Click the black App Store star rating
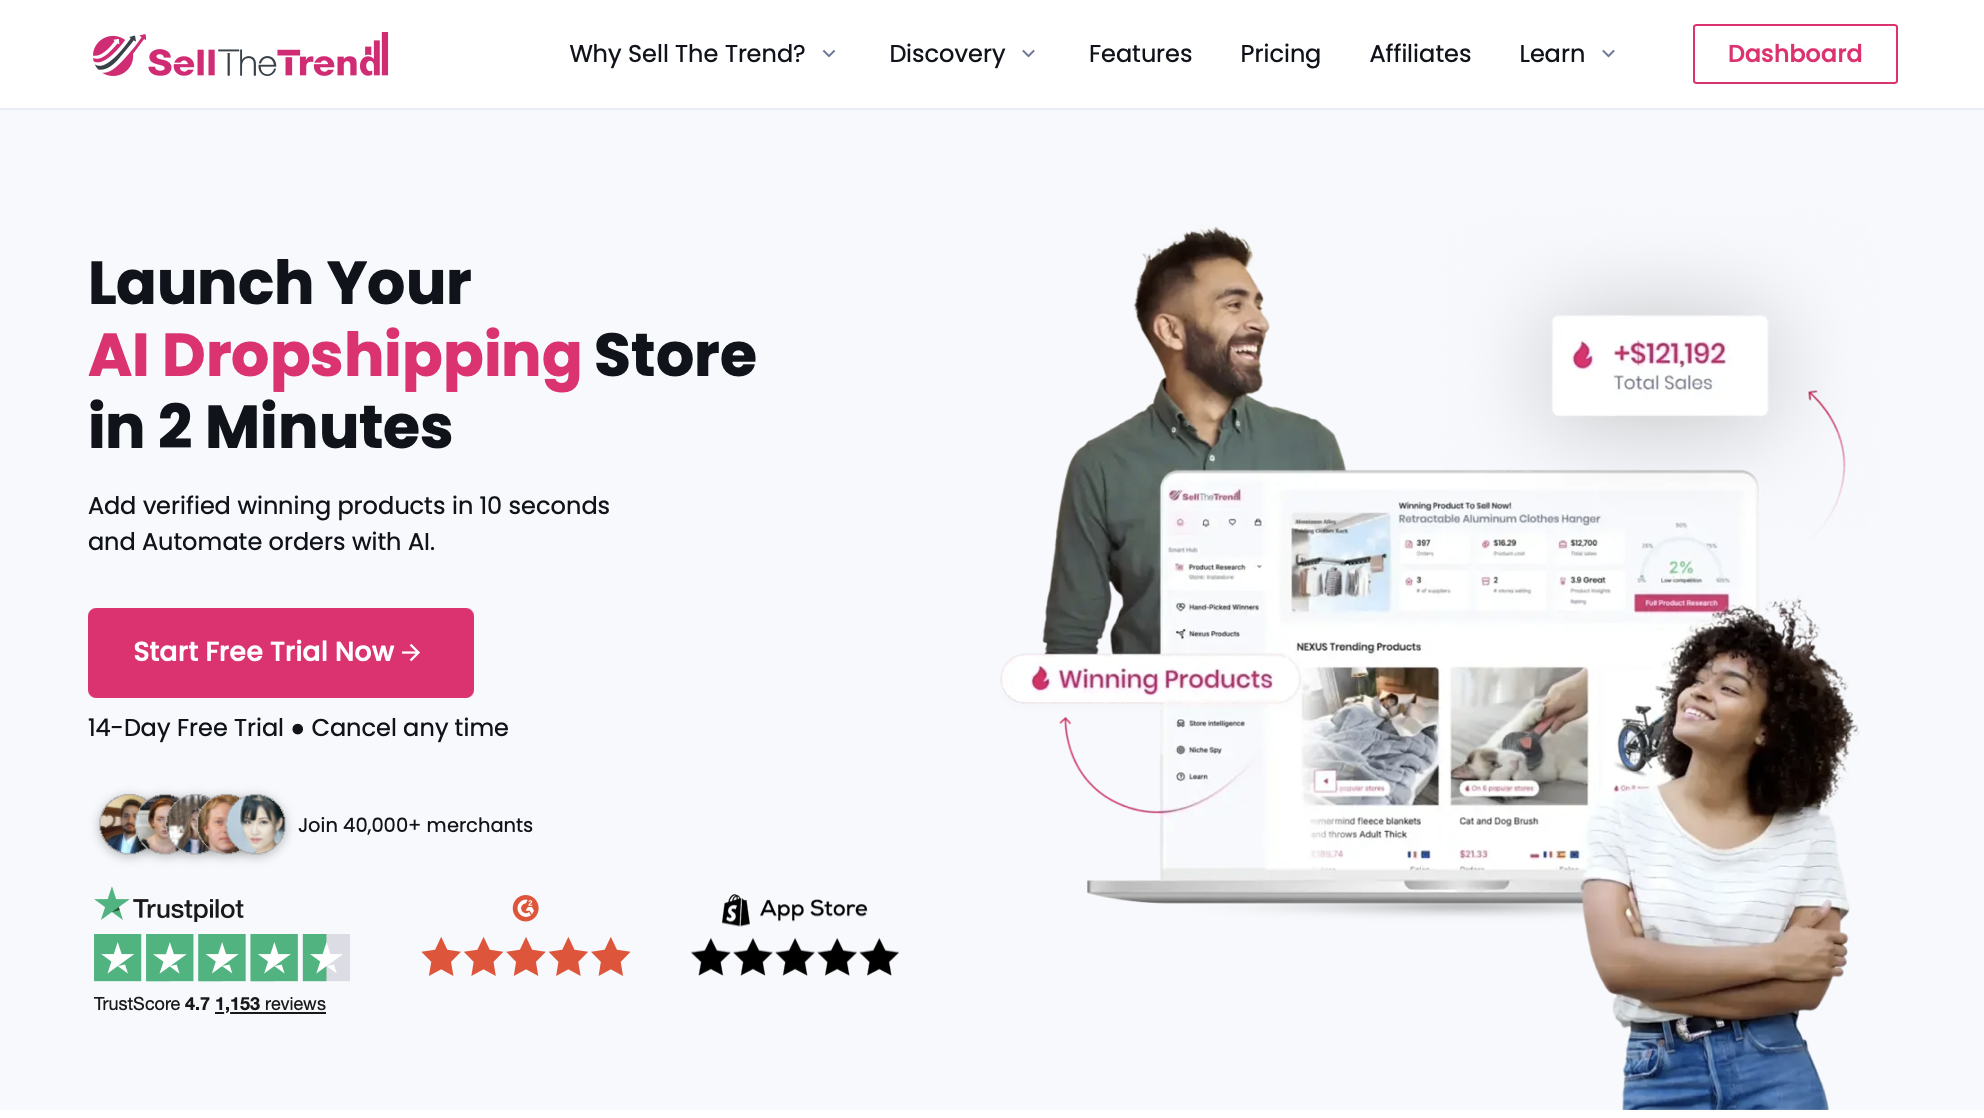Viewport: 1984px width, 1118px height. 795,958
